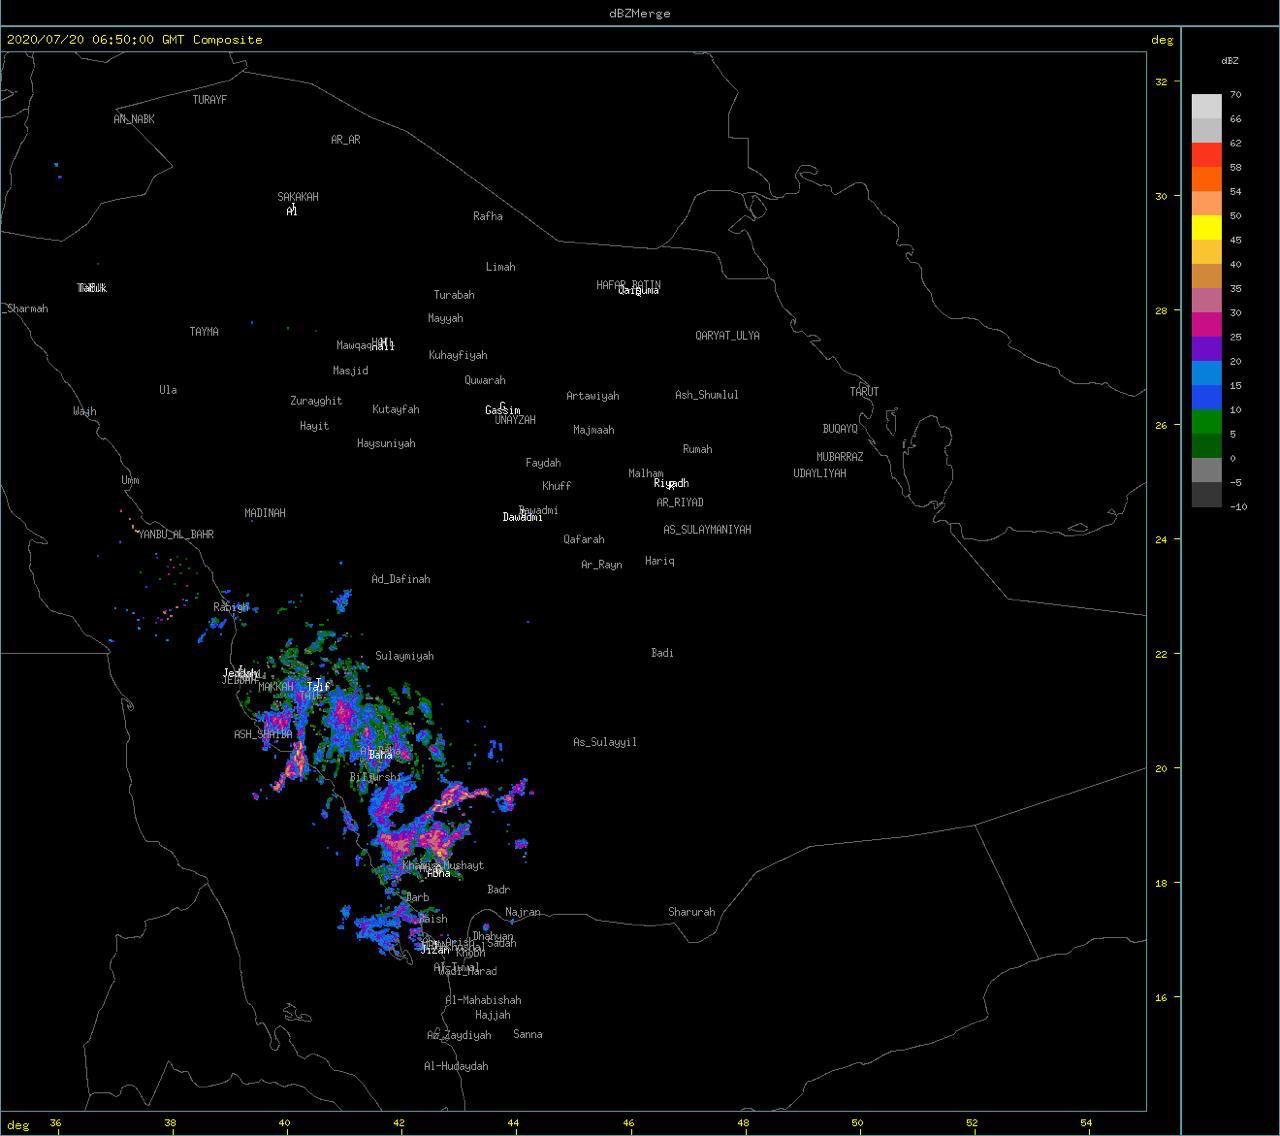The image size is (1280, 1136).
Task: Pick the bright yellow legend swatch
Action: pos(1207,228)
